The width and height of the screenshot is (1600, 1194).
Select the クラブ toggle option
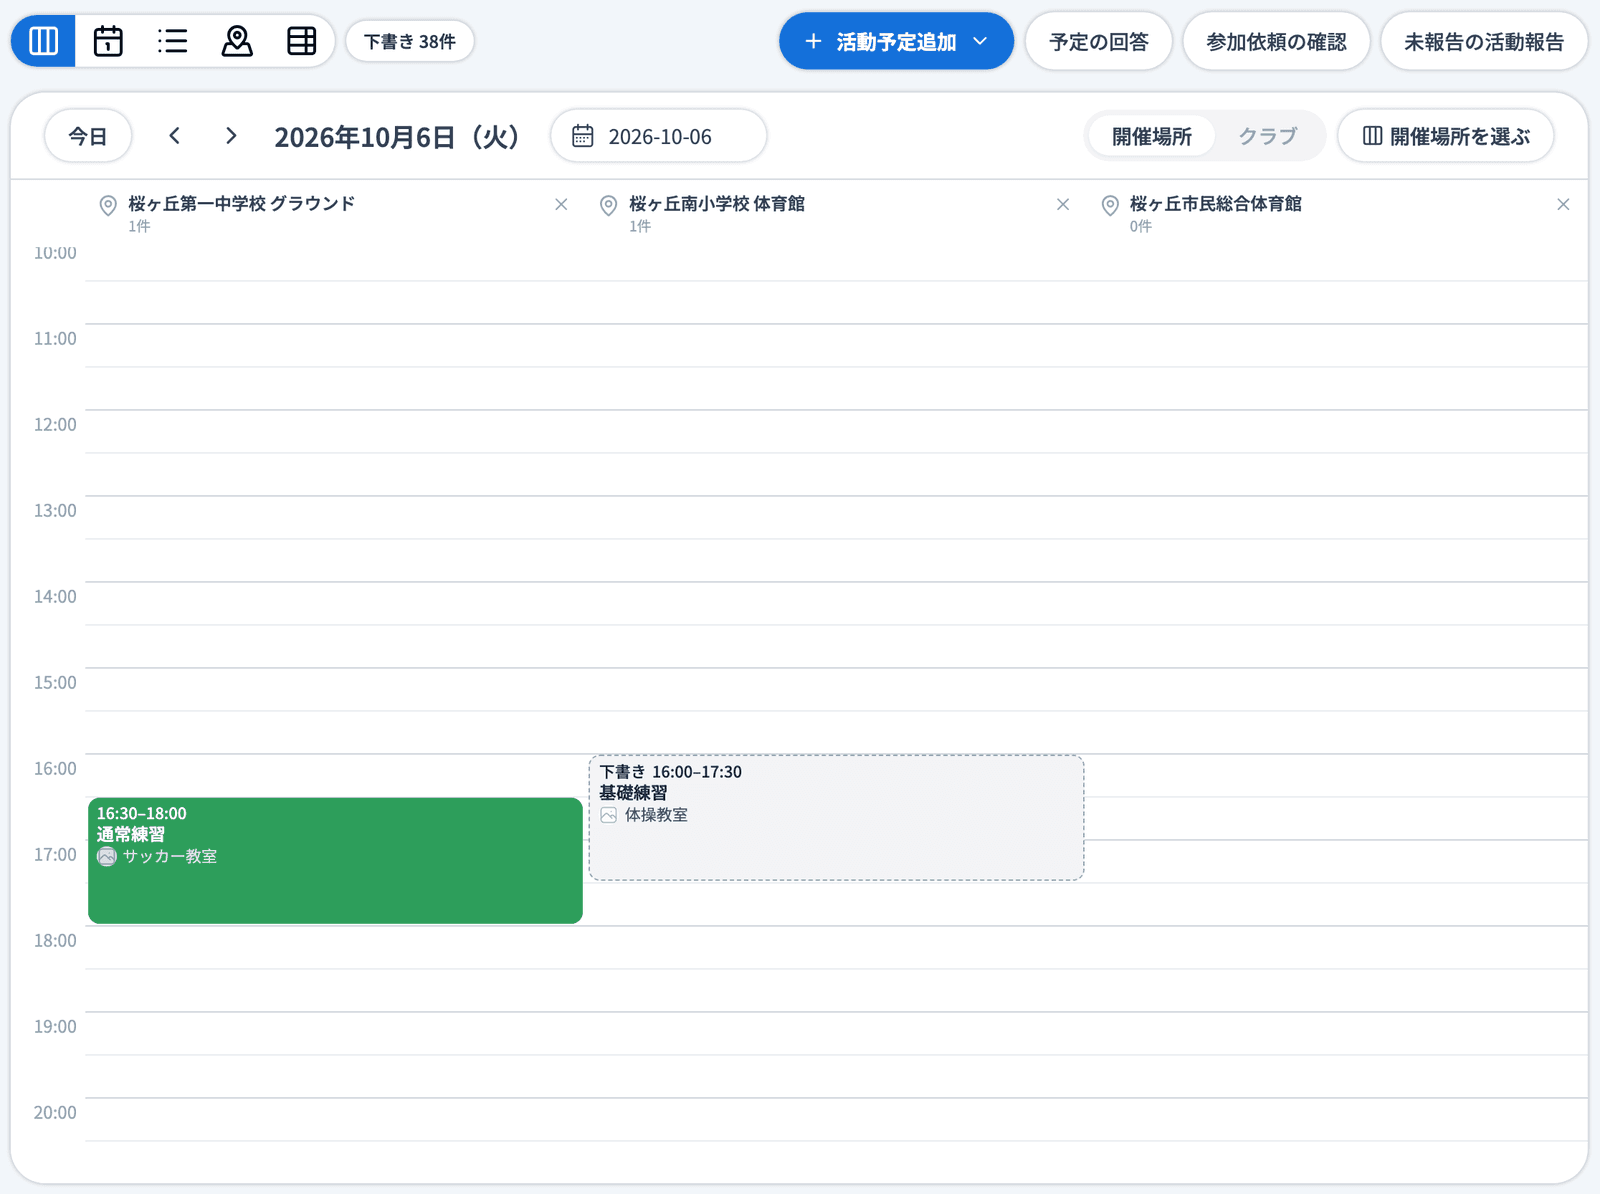coord(1268,136)
